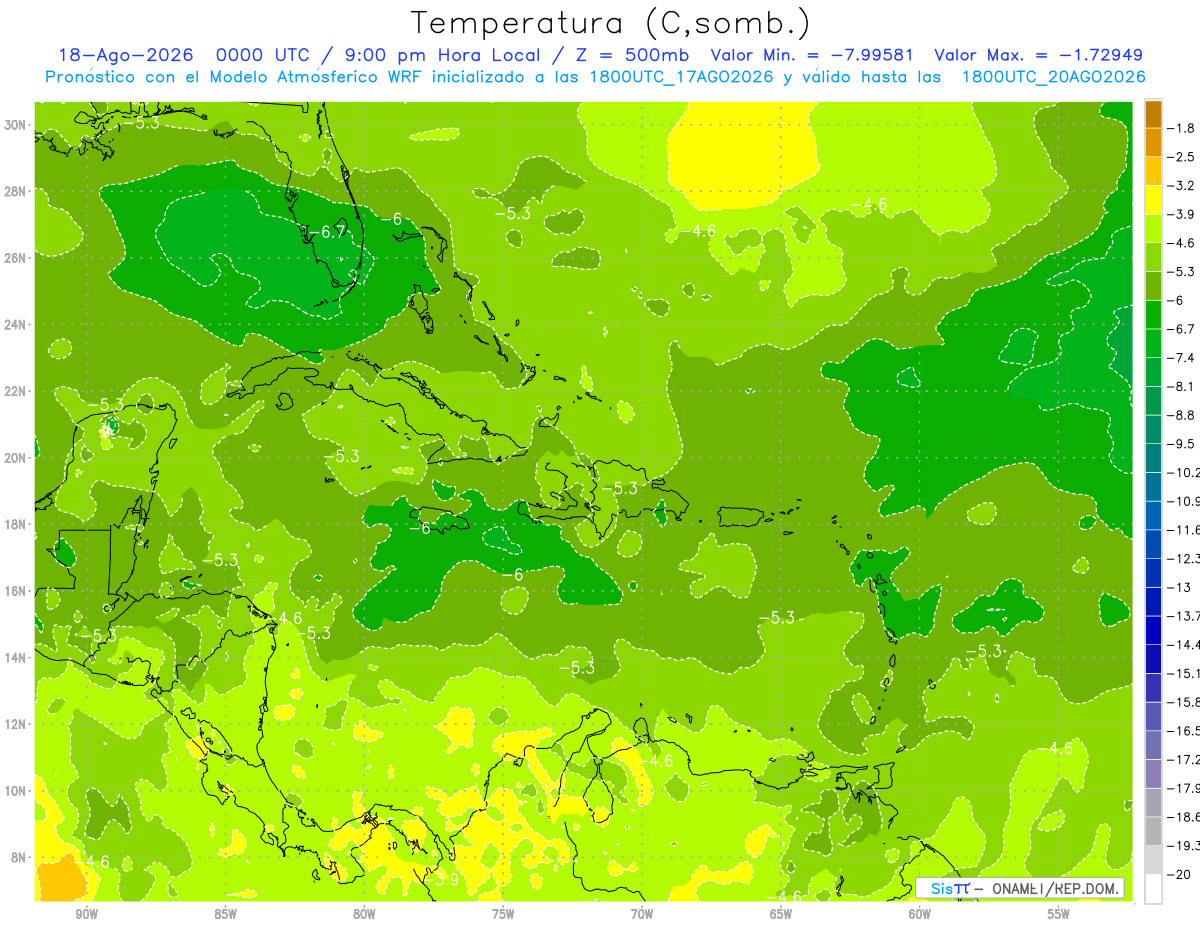Pick the orange swatch between -1.8 and -2.5
Viewport: 1200px width, 927px height.
pyautogui.click(x=1153, y=143)
